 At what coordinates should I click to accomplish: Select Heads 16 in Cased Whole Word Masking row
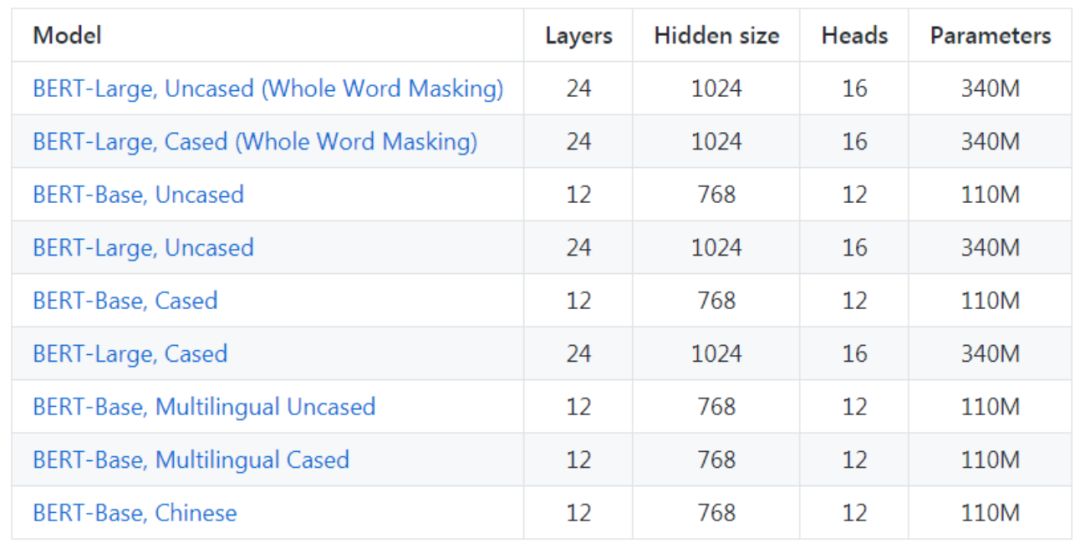coord(854,142)
